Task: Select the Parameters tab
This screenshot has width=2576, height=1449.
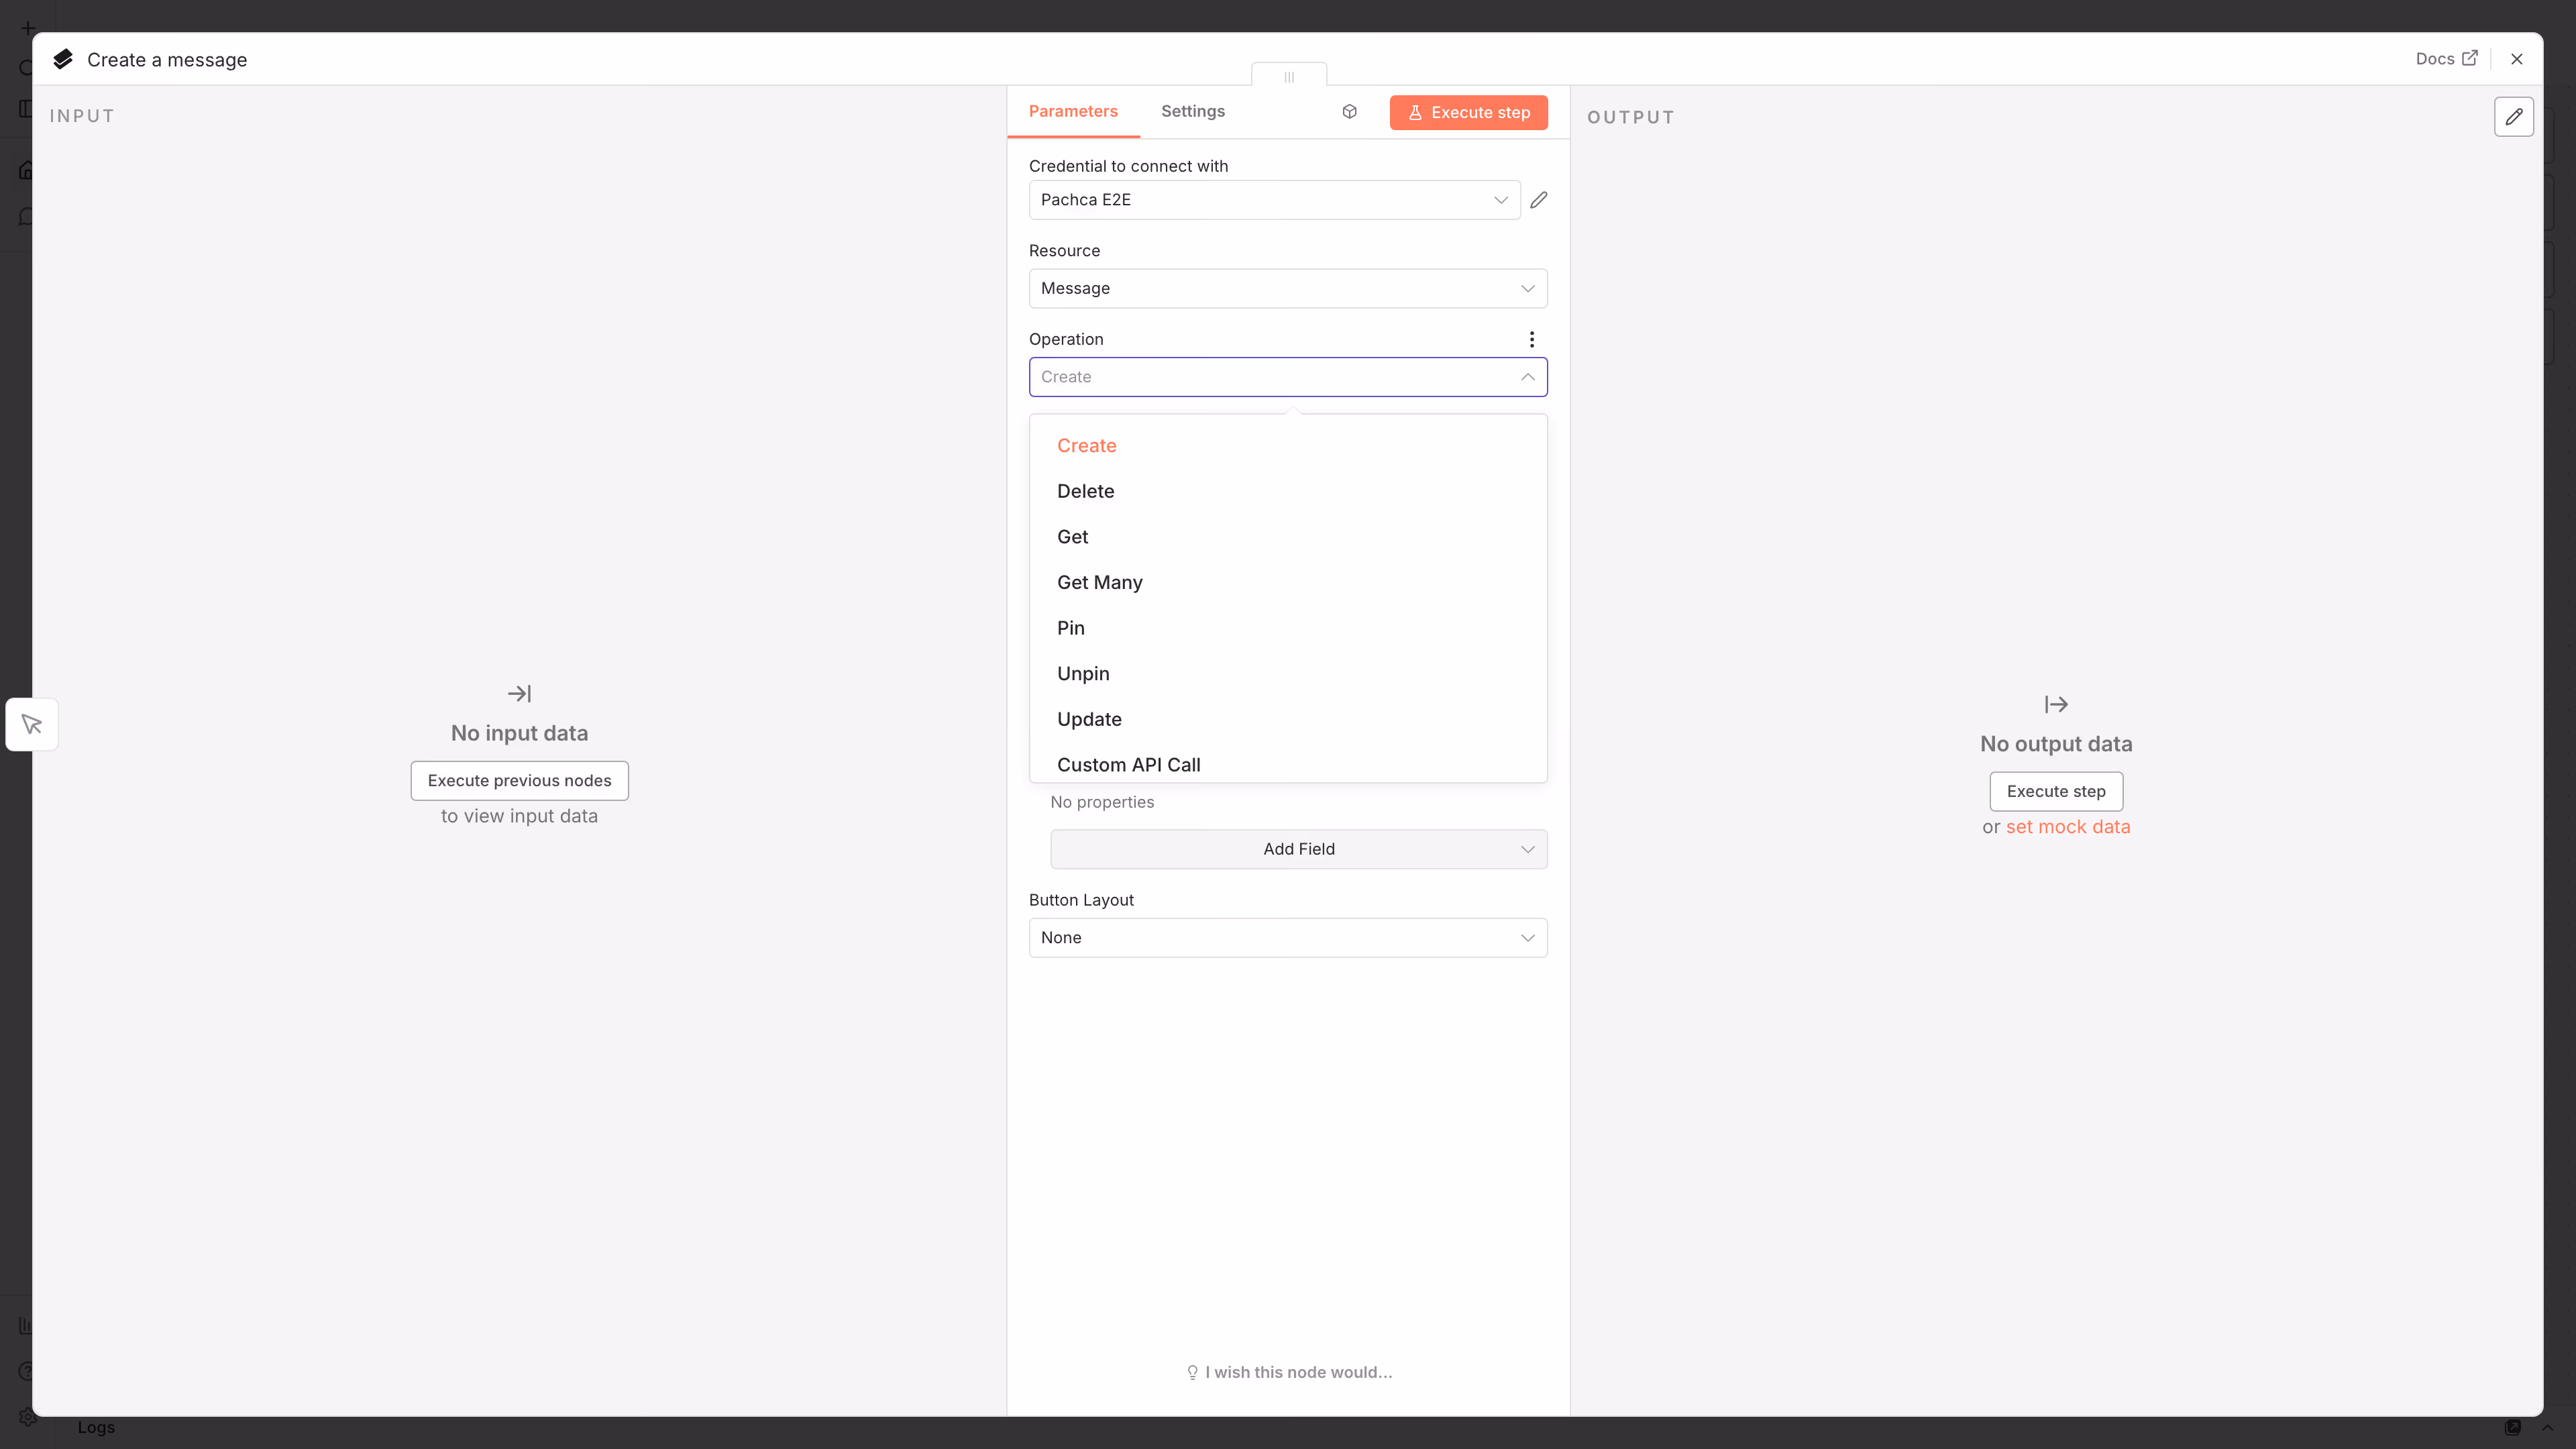Action: click(x=1073, y=112)
